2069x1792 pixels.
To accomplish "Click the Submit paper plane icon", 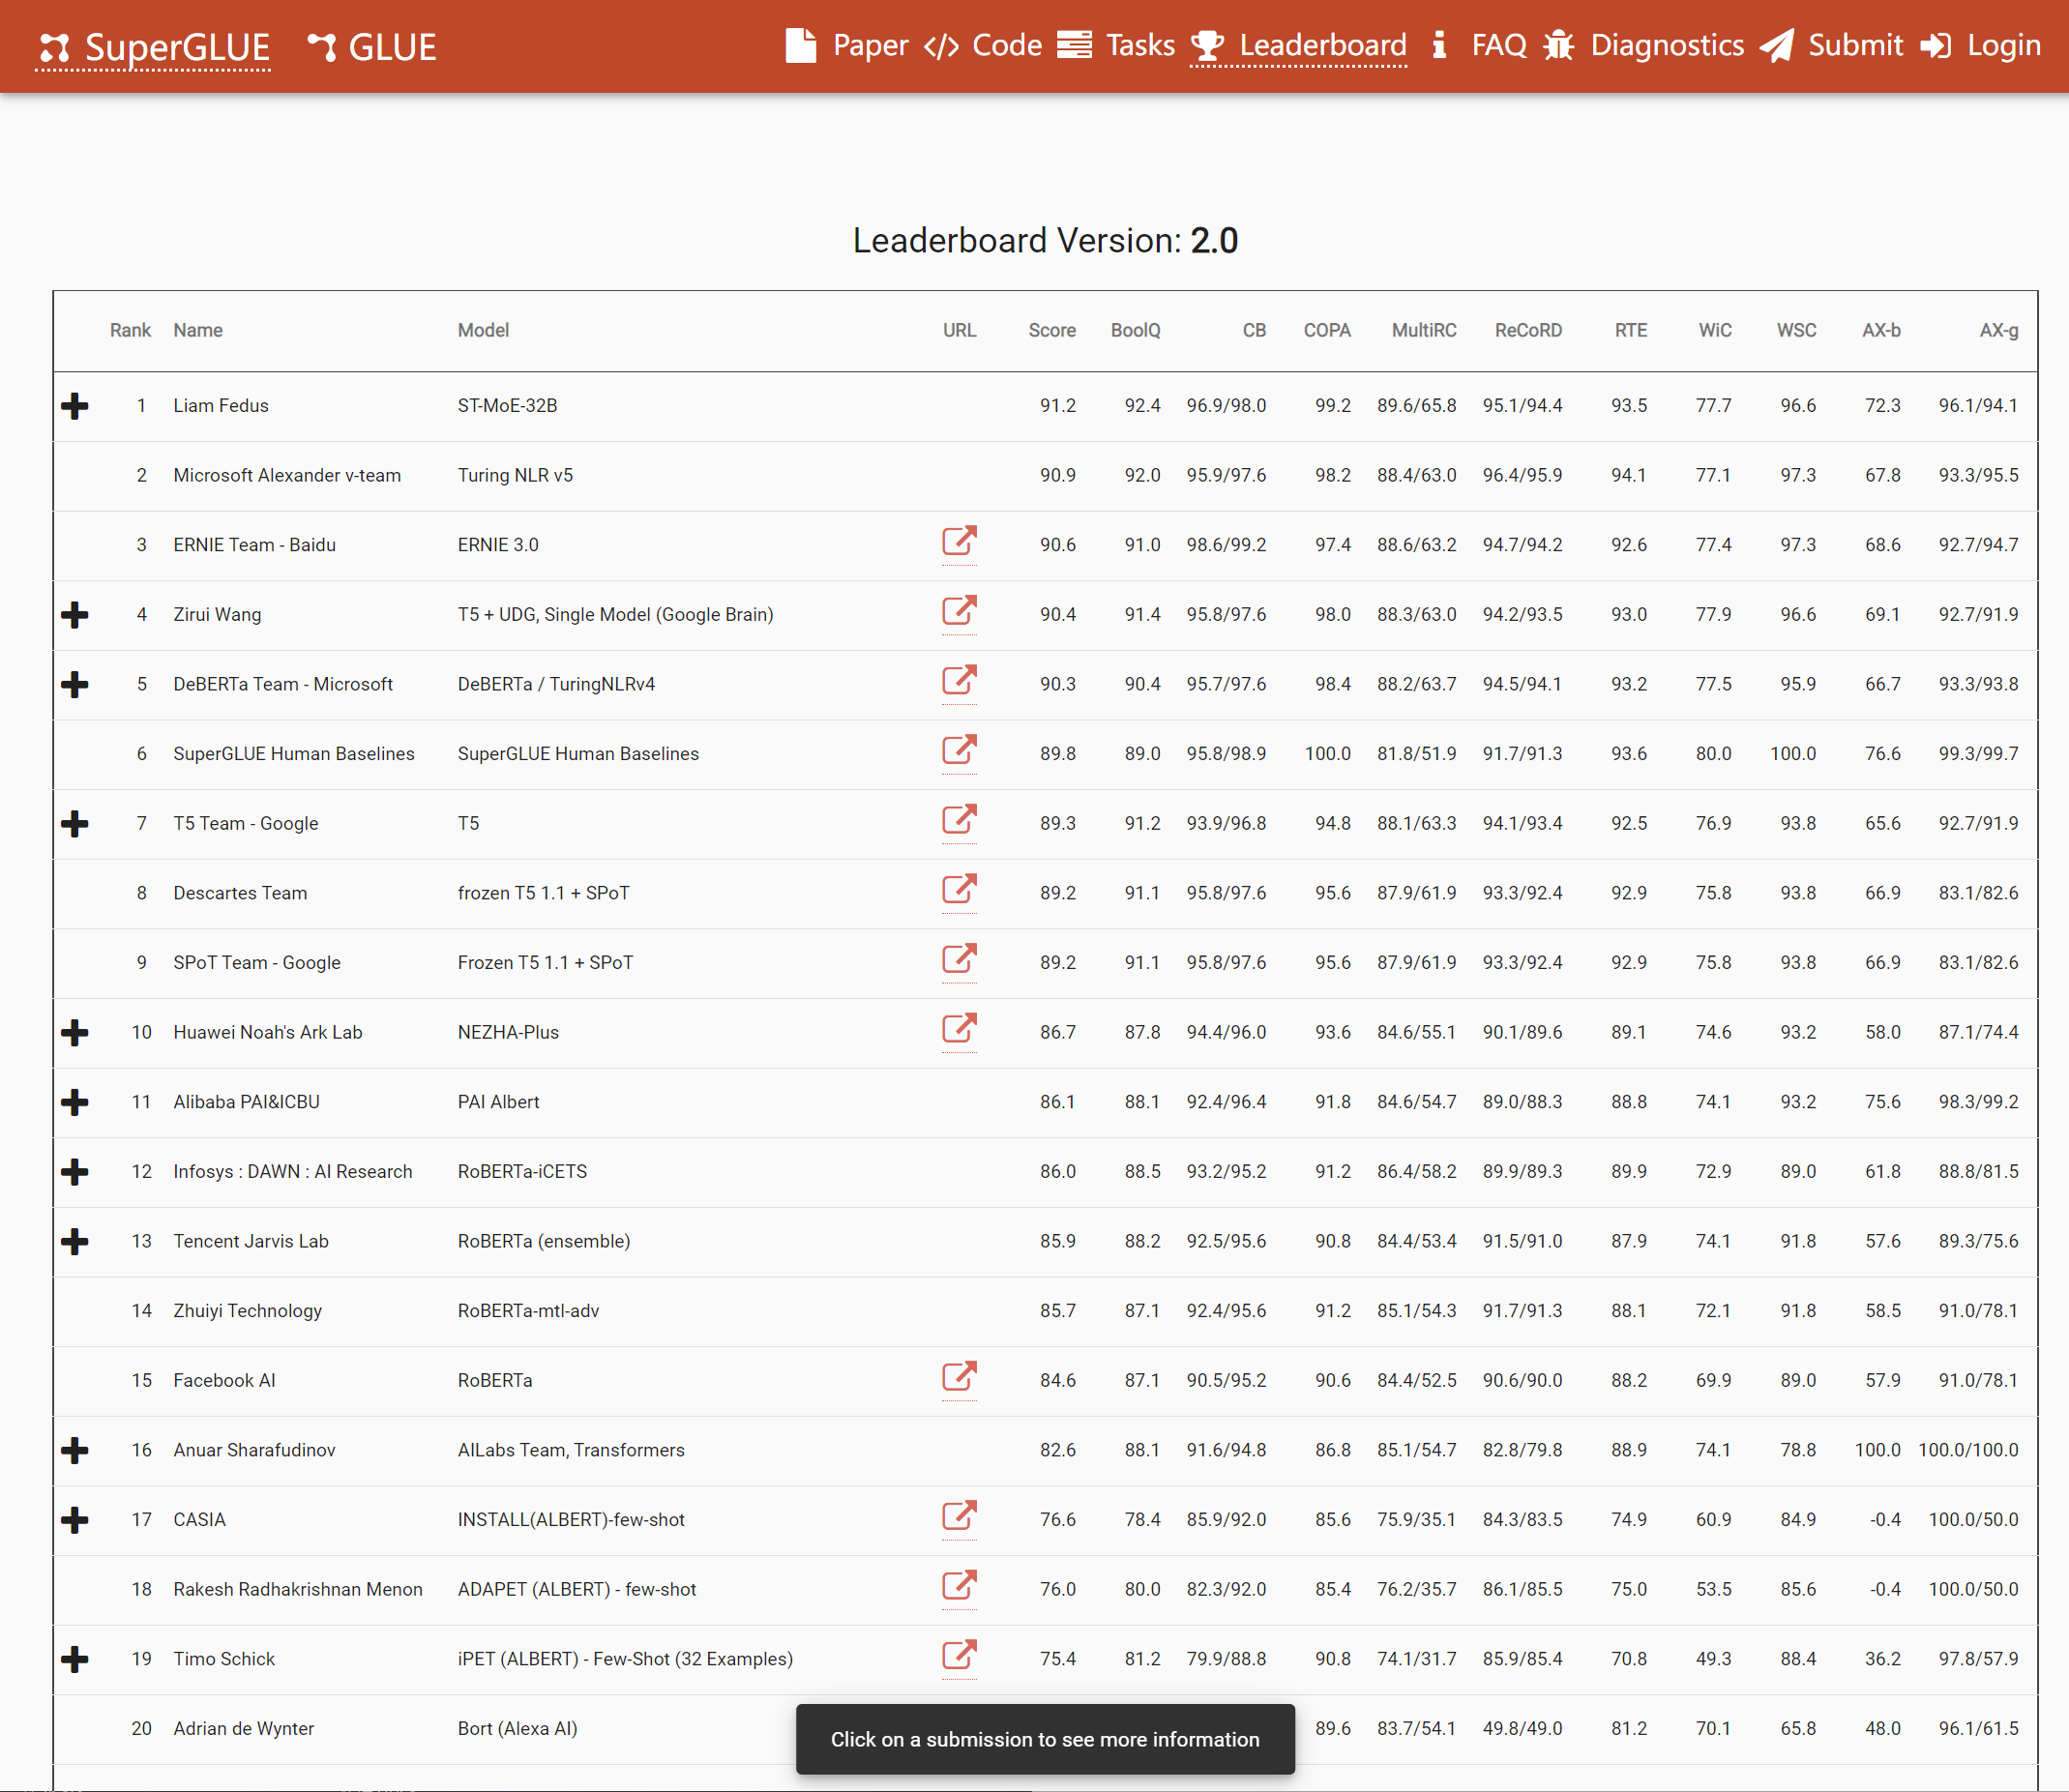I will point(1776,45).
